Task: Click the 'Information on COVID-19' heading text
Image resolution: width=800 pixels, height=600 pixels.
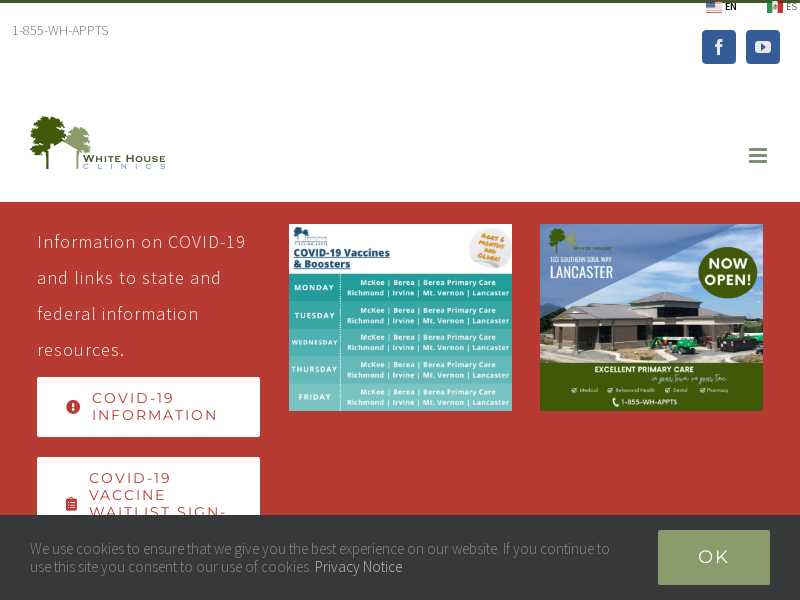Action: click(141, 295)
